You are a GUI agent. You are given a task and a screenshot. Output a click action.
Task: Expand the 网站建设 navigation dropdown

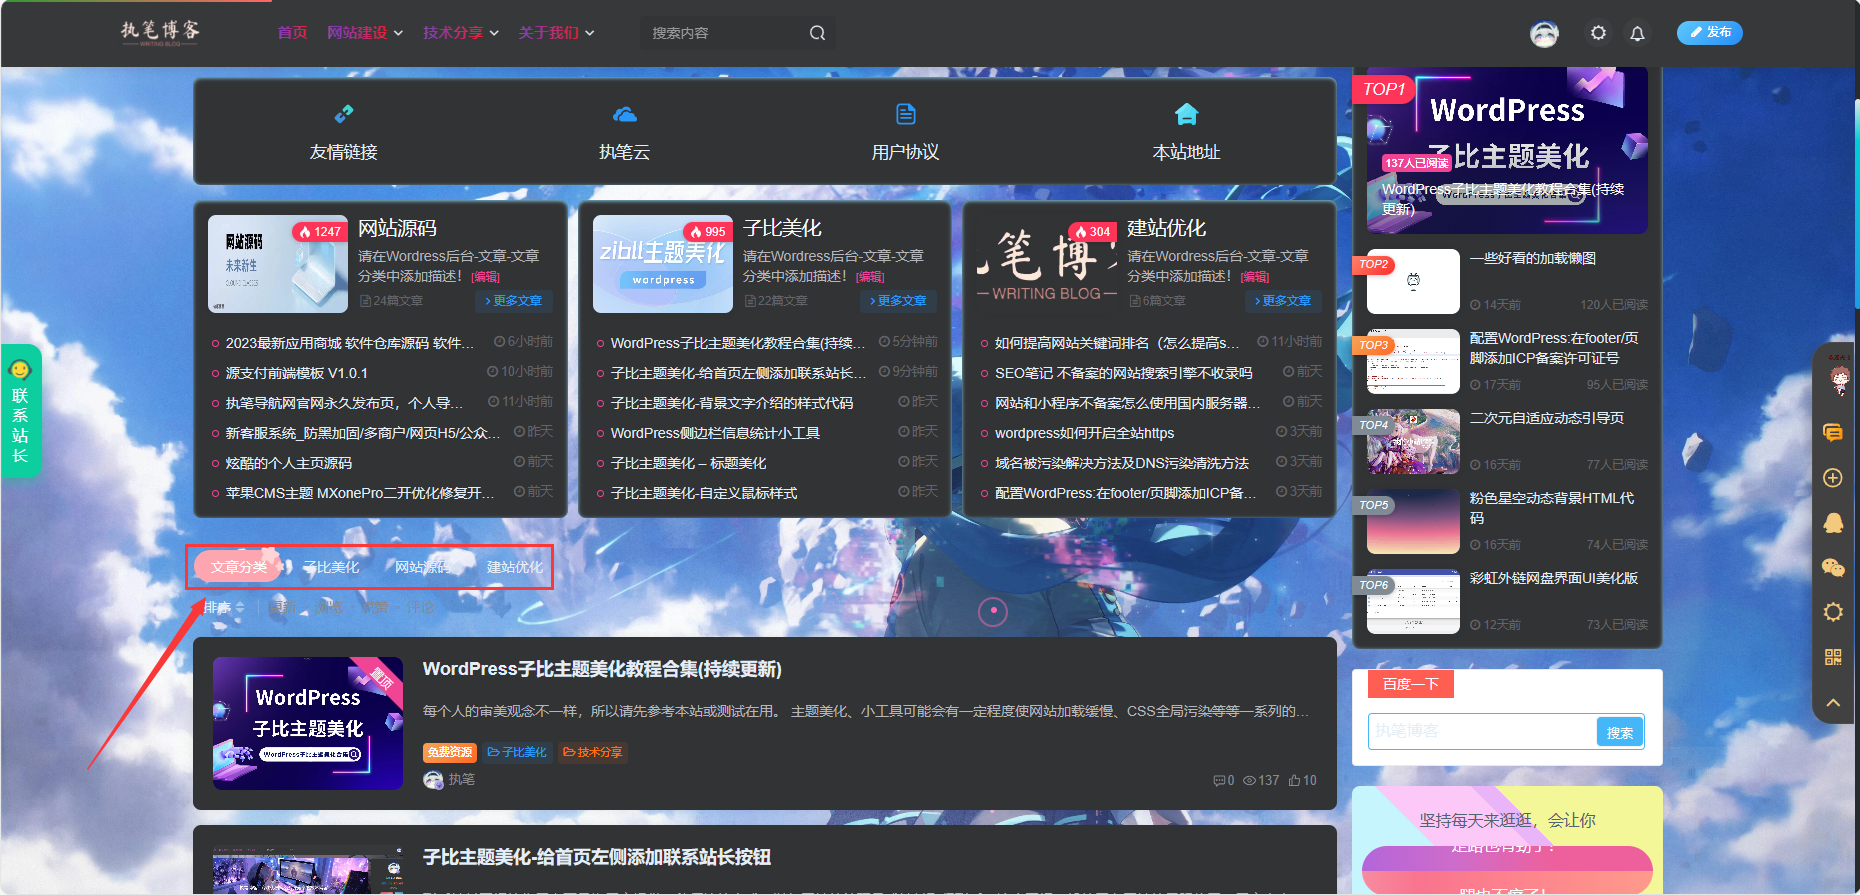tap(365, 33)
